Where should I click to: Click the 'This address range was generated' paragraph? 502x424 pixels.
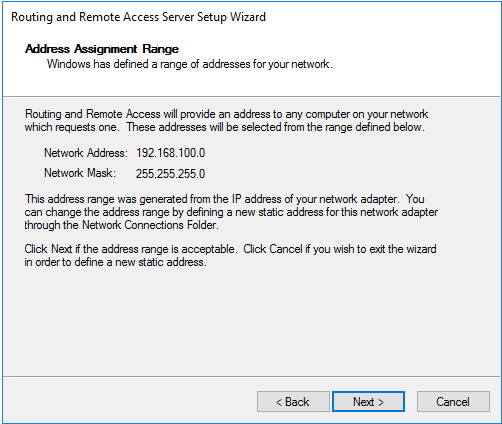coord(231,212)
